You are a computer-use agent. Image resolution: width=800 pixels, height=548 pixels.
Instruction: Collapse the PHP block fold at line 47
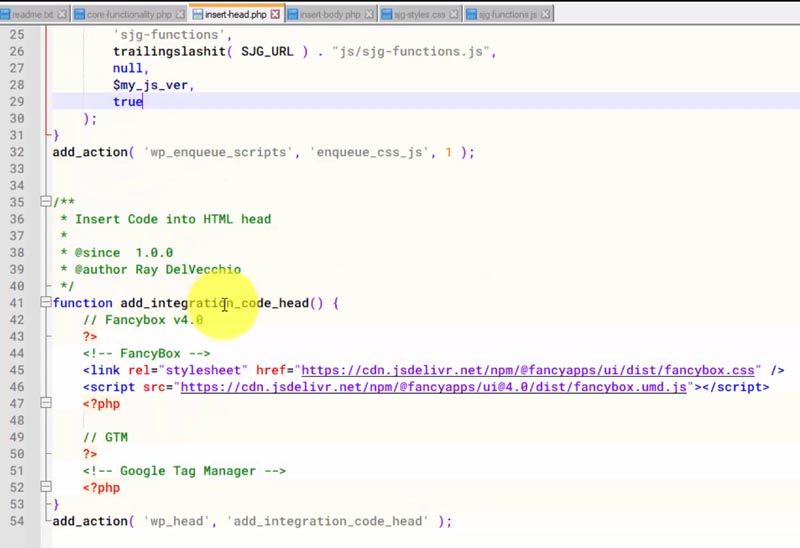coord(46,403)
